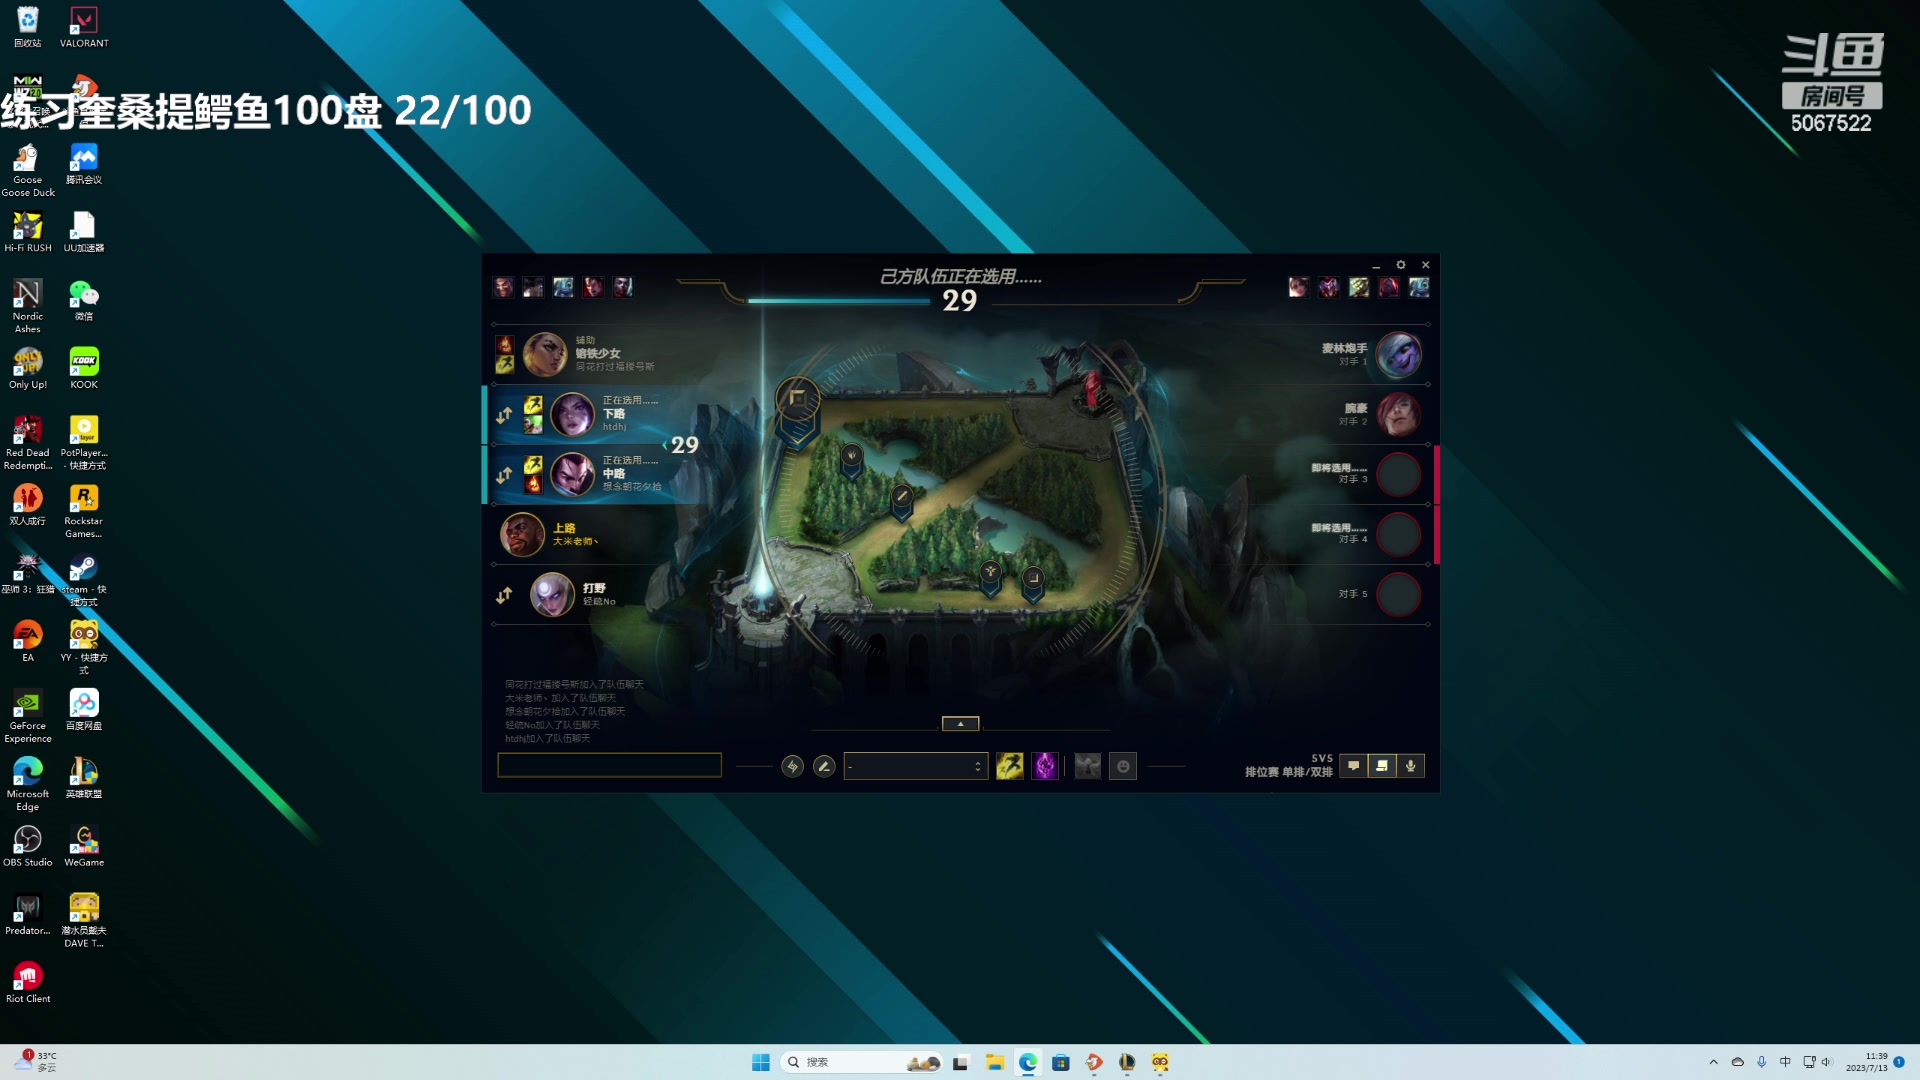Open Microsoft Edge from taskbar
Viewport: 1920px width, 1080px height.
1027,1062
